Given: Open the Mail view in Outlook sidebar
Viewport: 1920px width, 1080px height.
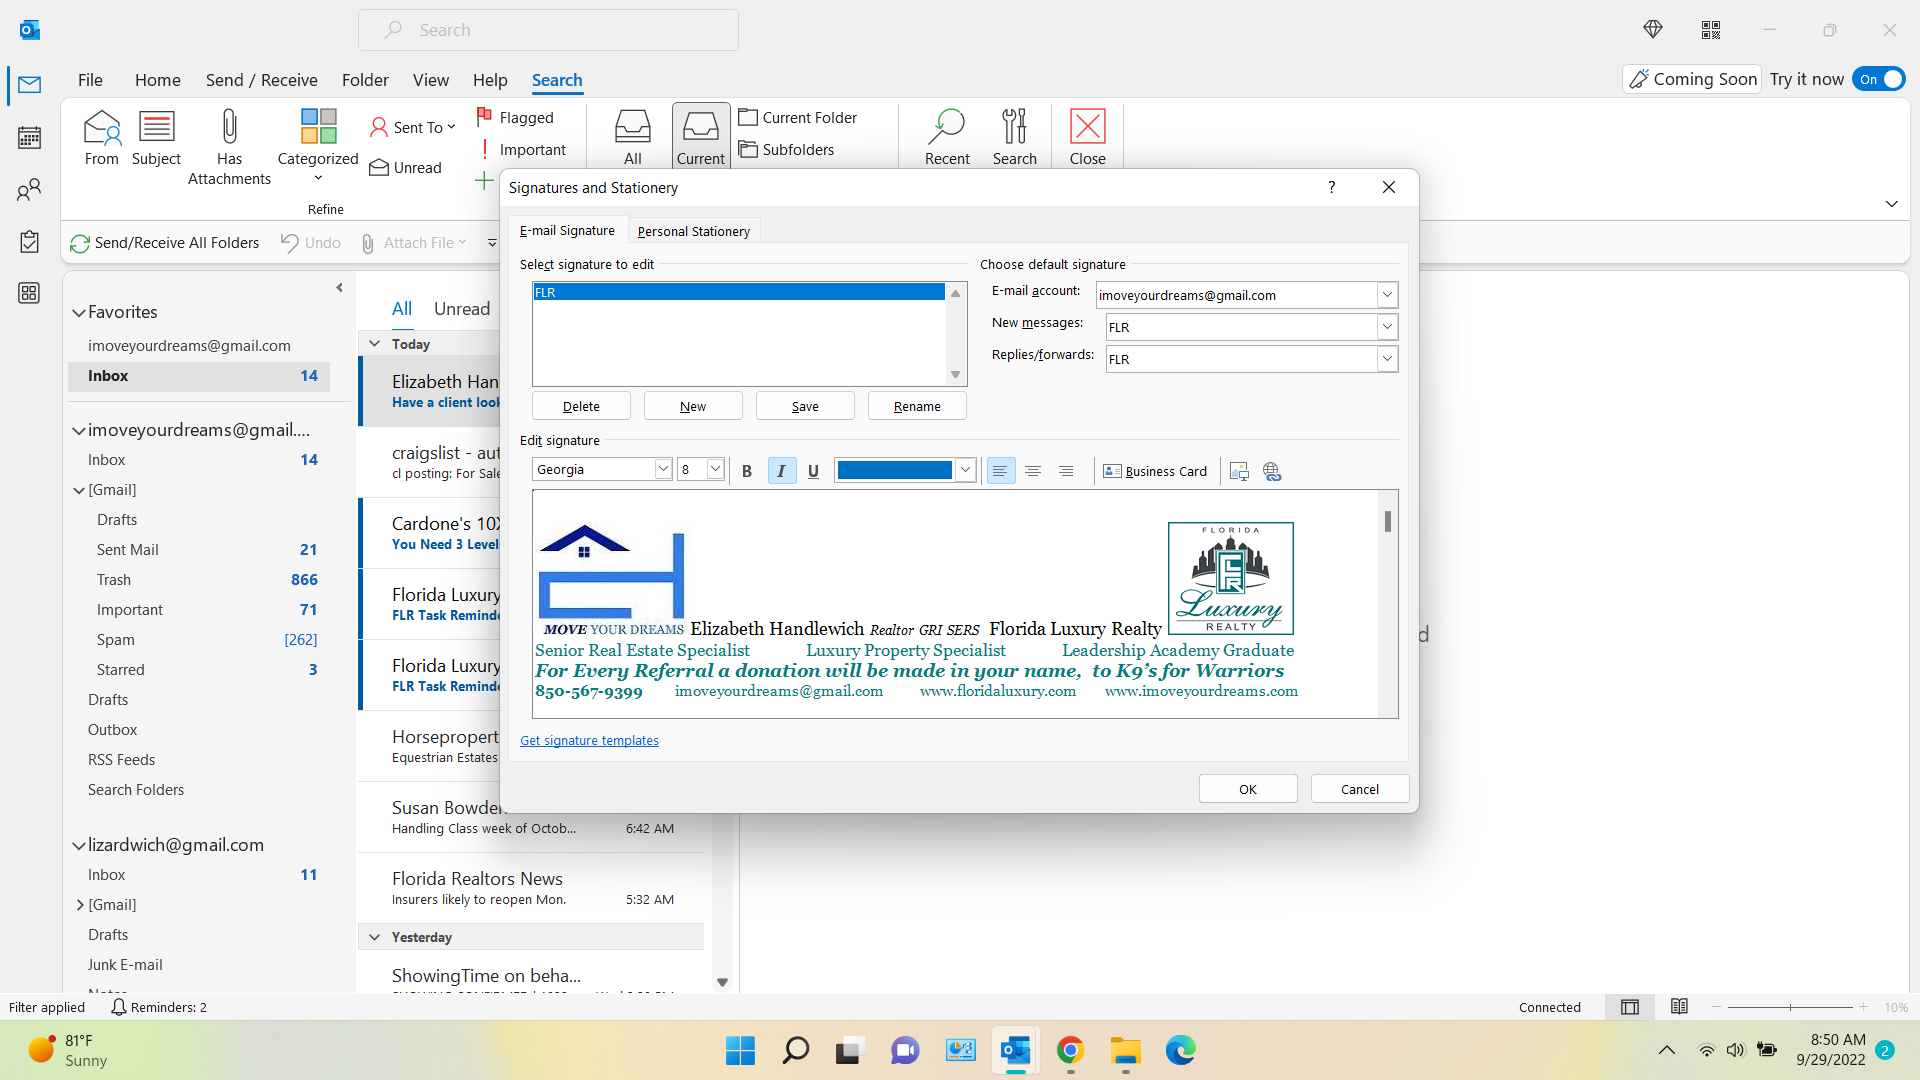Looking at the screenshot, I should pos(29,85).
